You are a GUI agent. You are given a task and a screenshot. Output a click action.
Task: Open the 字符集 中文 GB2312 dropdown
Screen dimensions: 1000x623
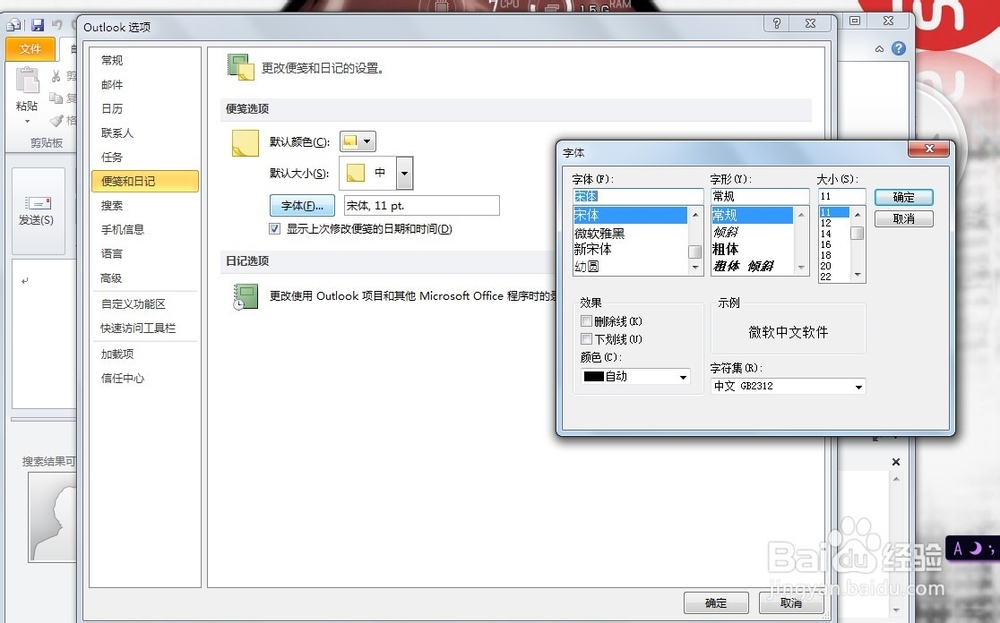pyautogui.click(x=858, y=386)
